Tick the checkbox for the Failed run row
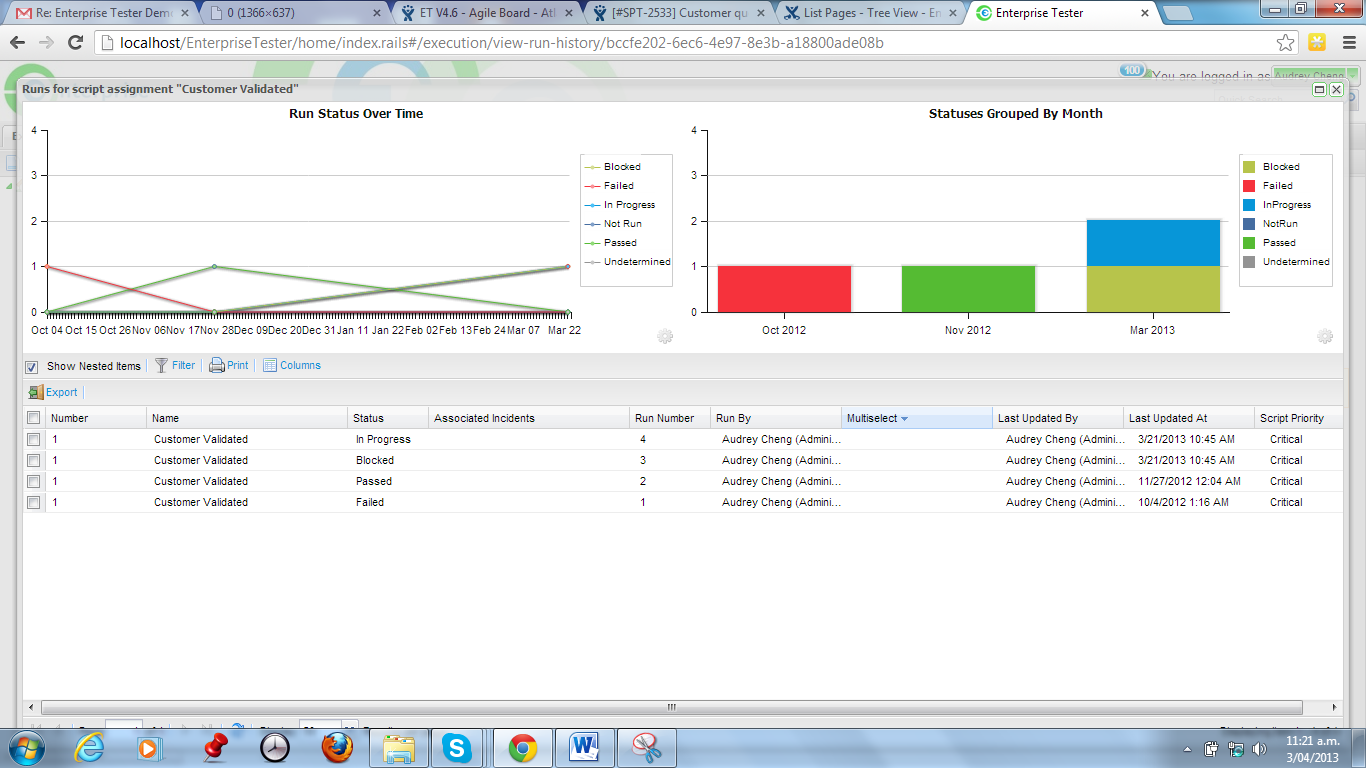Viewport: 1366px width, 768px height. 34,503
